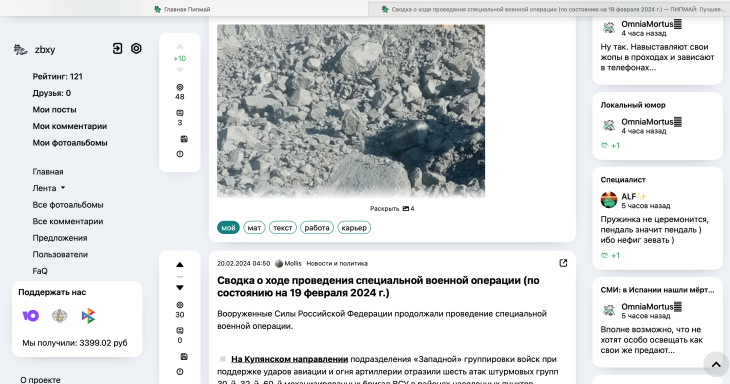Open СМИ: в Испании нашли мёрт... title
The height and width of the screenshot is (384, 730).
coord(657,290)
